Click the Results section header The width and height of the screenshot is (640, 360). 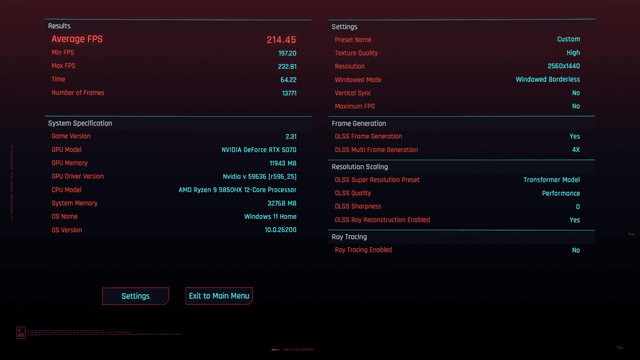59,26
